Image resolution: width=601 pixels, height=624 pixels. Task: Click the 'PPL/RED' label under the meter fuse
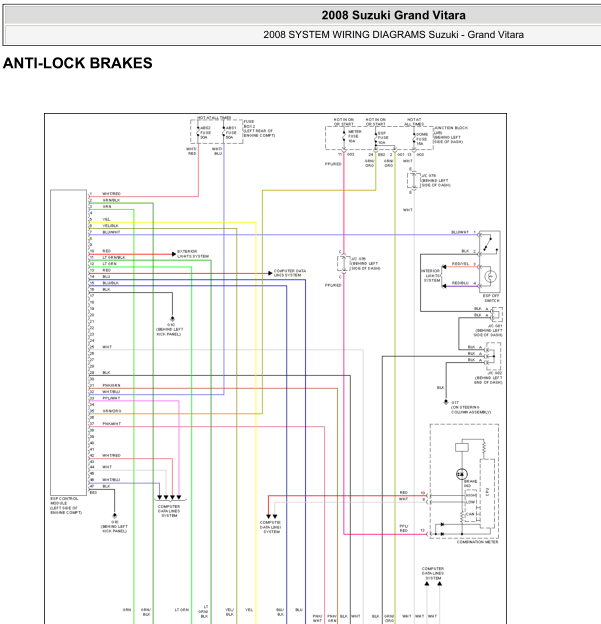pyautogui.click(x=333, y=164)
